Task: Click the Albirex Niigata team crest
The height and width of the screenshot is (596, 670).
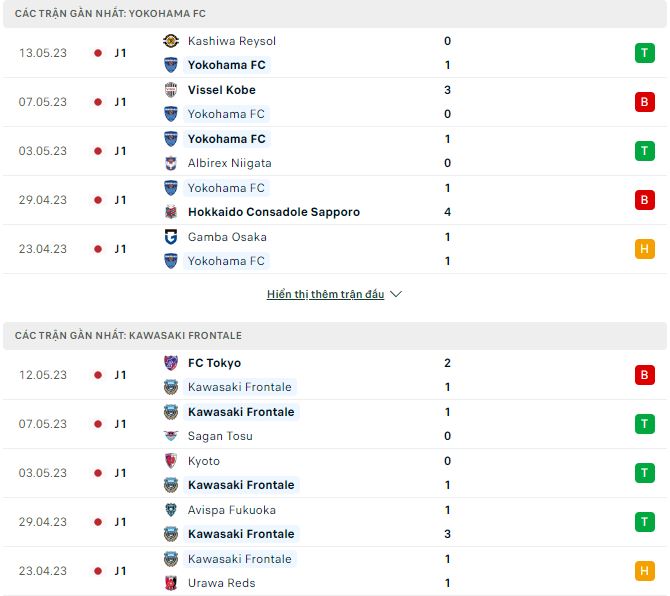Action: tap(170, 163)
